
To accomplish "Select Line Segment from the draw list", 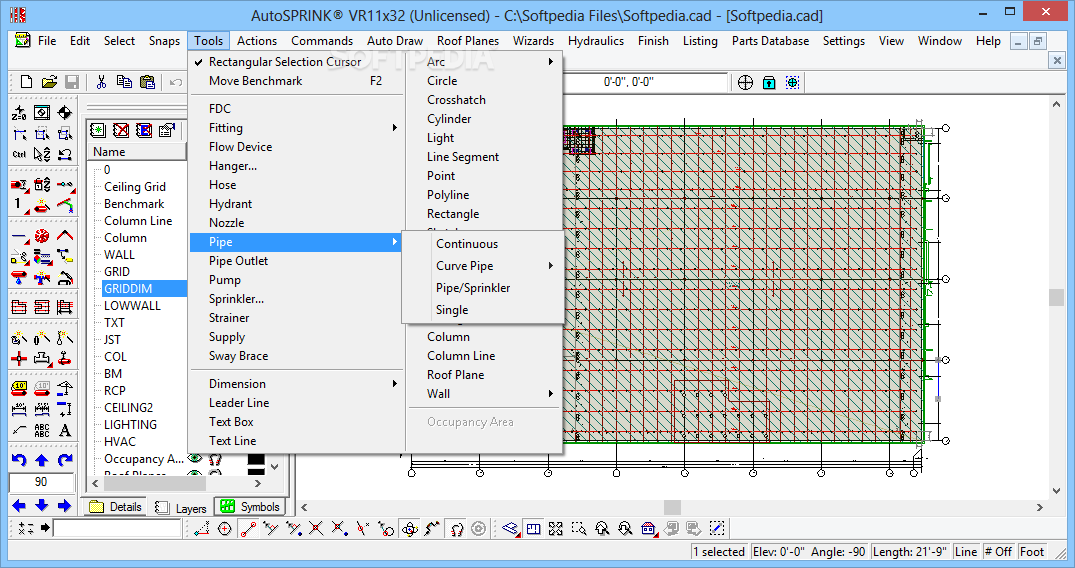I will (463, 157).
